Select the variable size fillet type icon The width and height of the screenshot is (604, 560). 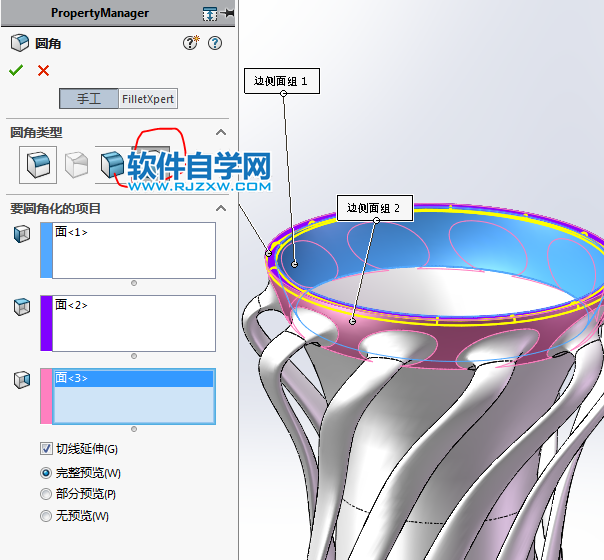click(76, 165)
